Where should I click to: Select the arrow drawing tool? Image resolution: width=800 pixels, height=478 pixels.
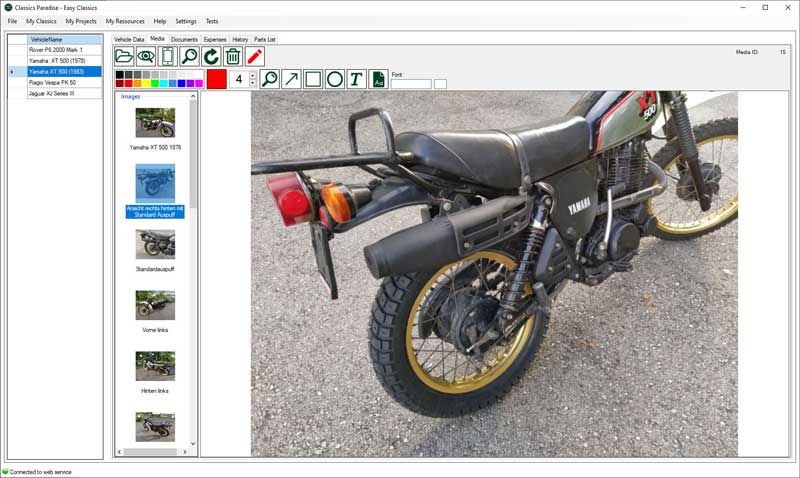click(x=291, y=79)
